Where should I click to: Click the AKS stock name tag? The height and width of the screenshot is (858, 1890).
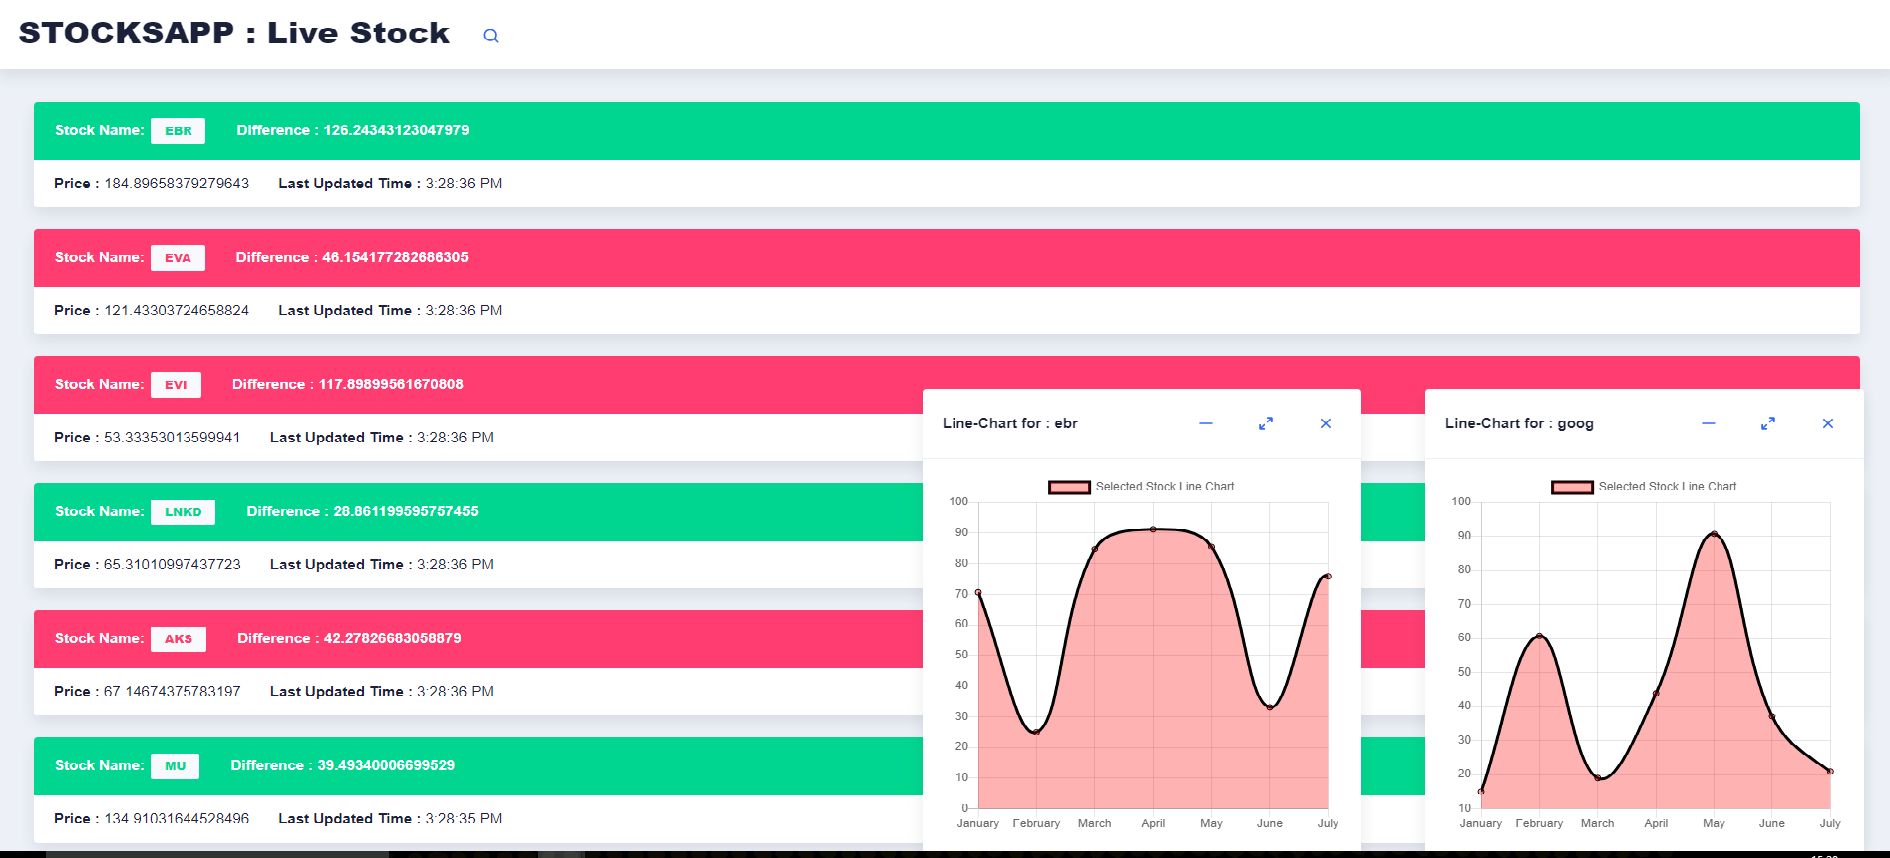click(178, 639)
